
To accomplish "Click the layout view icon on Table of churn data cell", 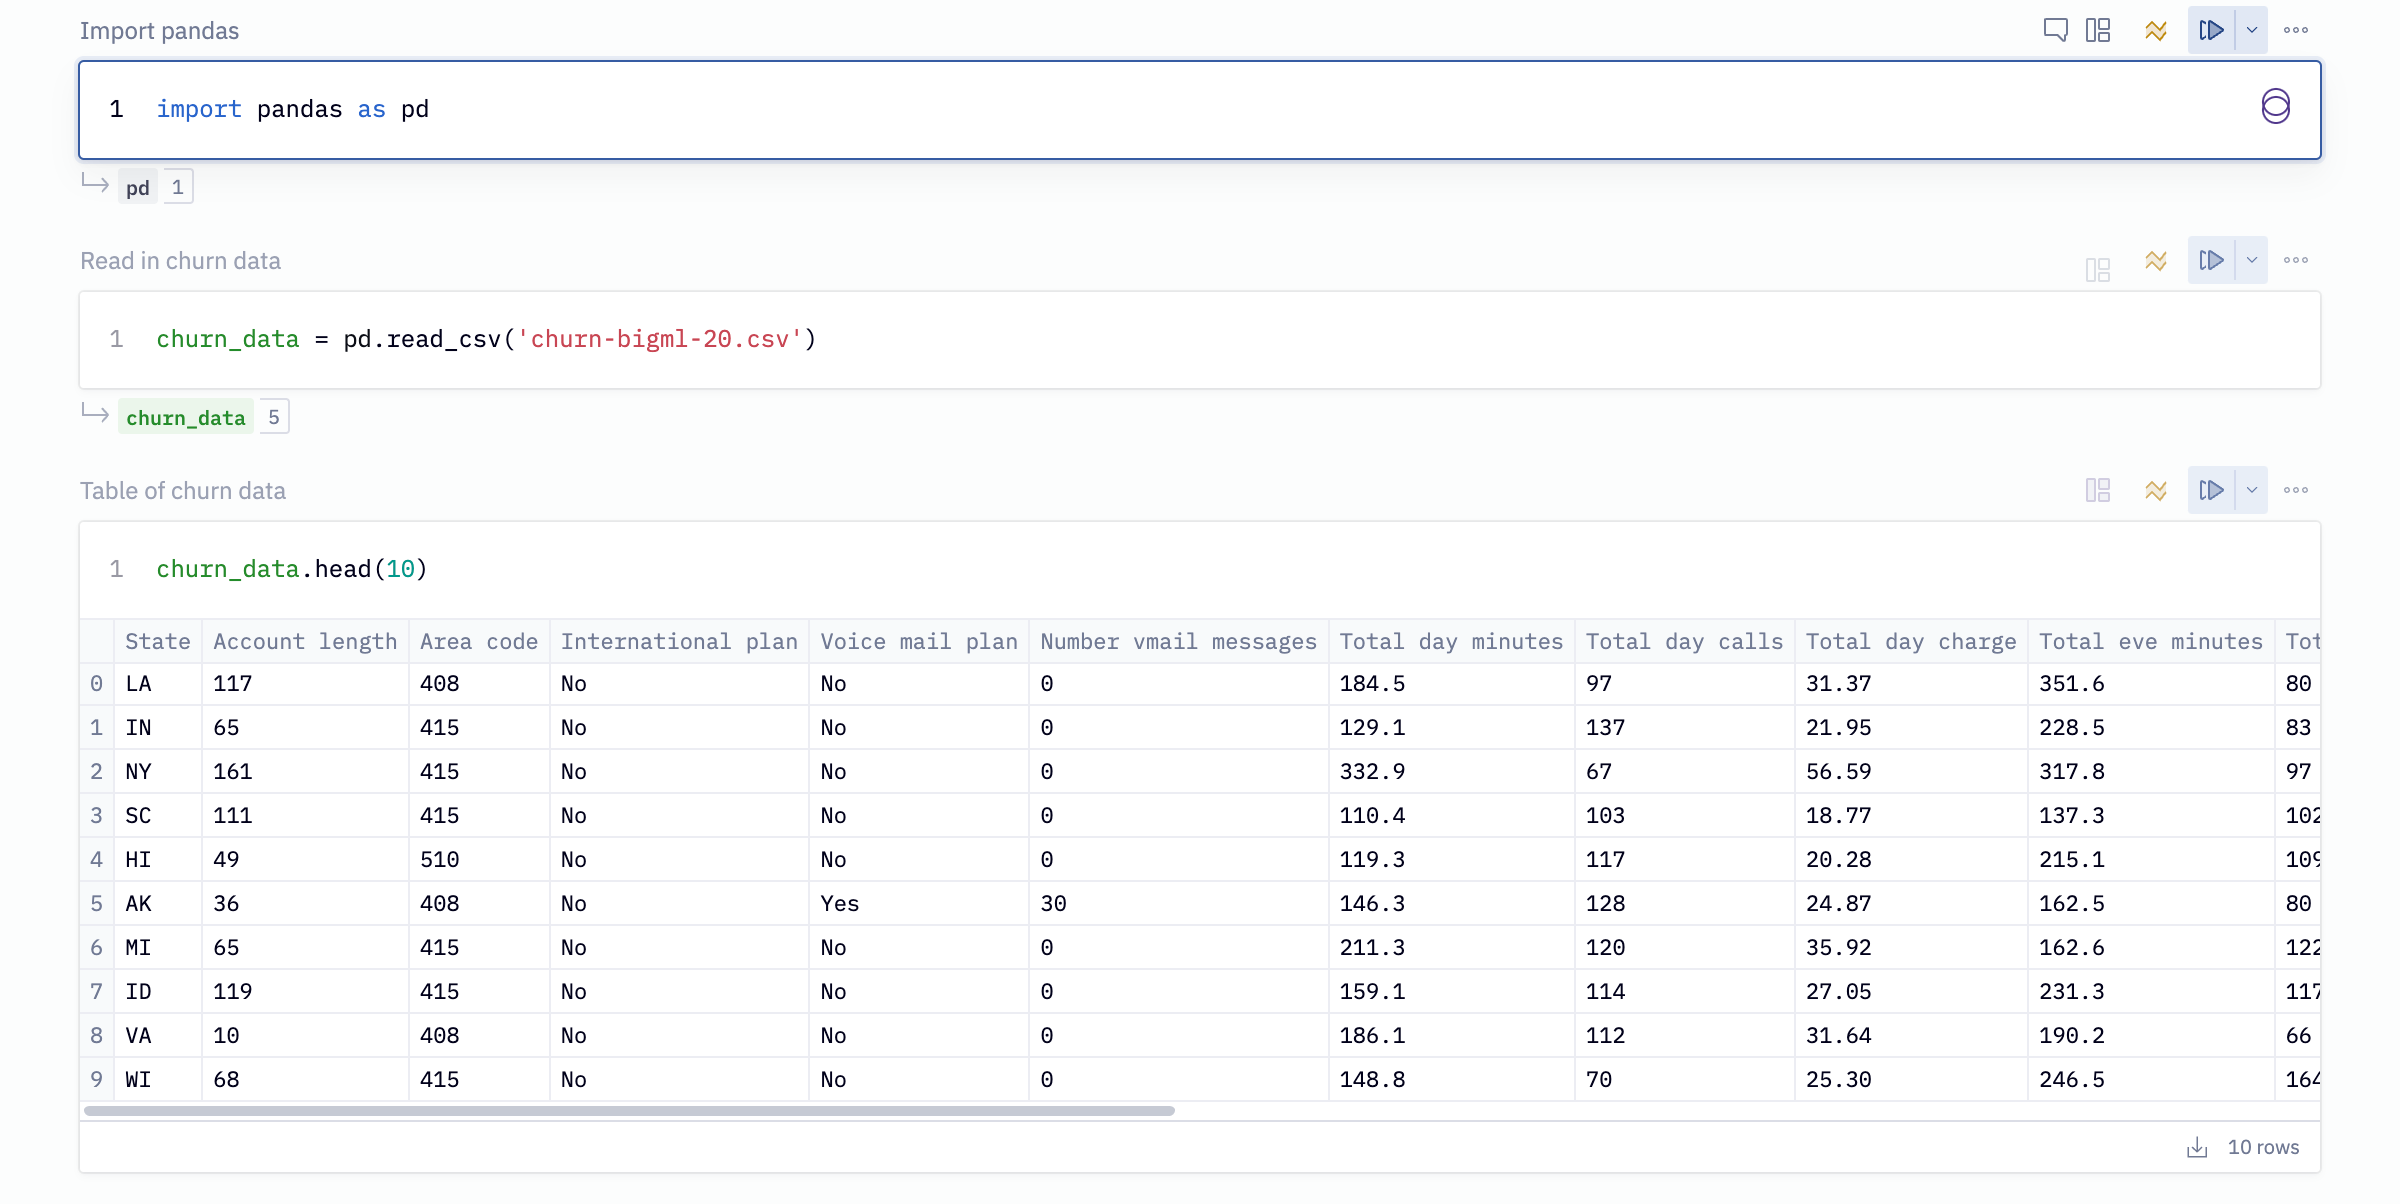I will point(2097,490).
